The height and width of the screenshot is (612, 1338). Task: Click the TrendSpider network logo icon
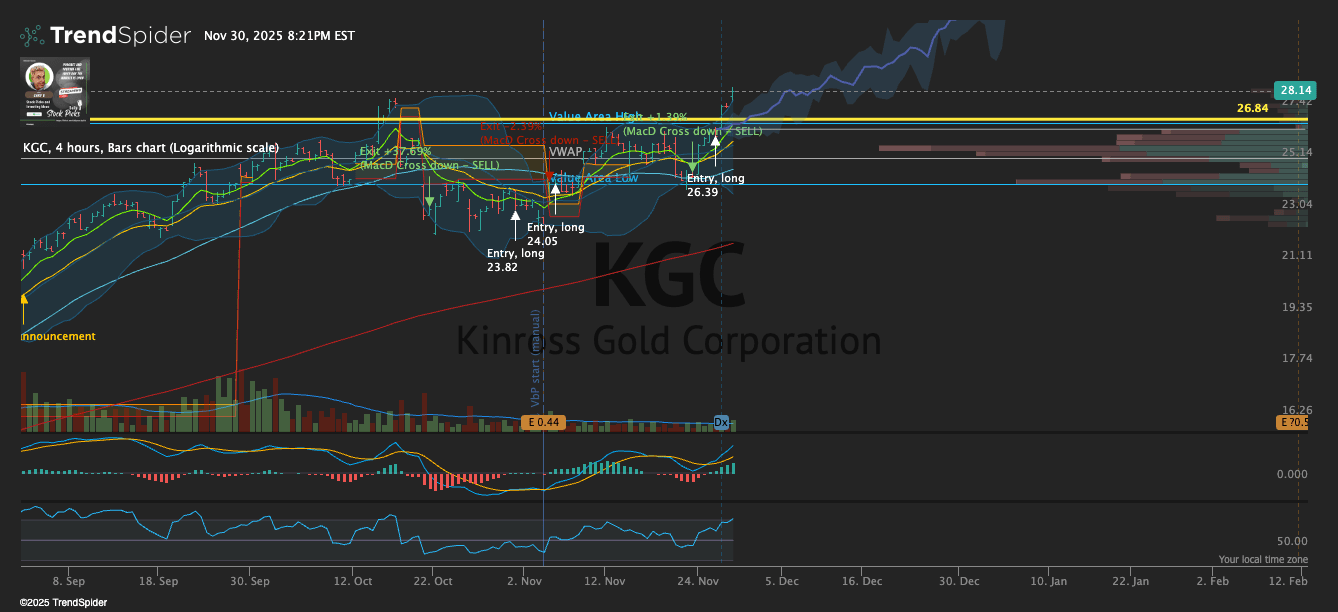coord(32,36)
